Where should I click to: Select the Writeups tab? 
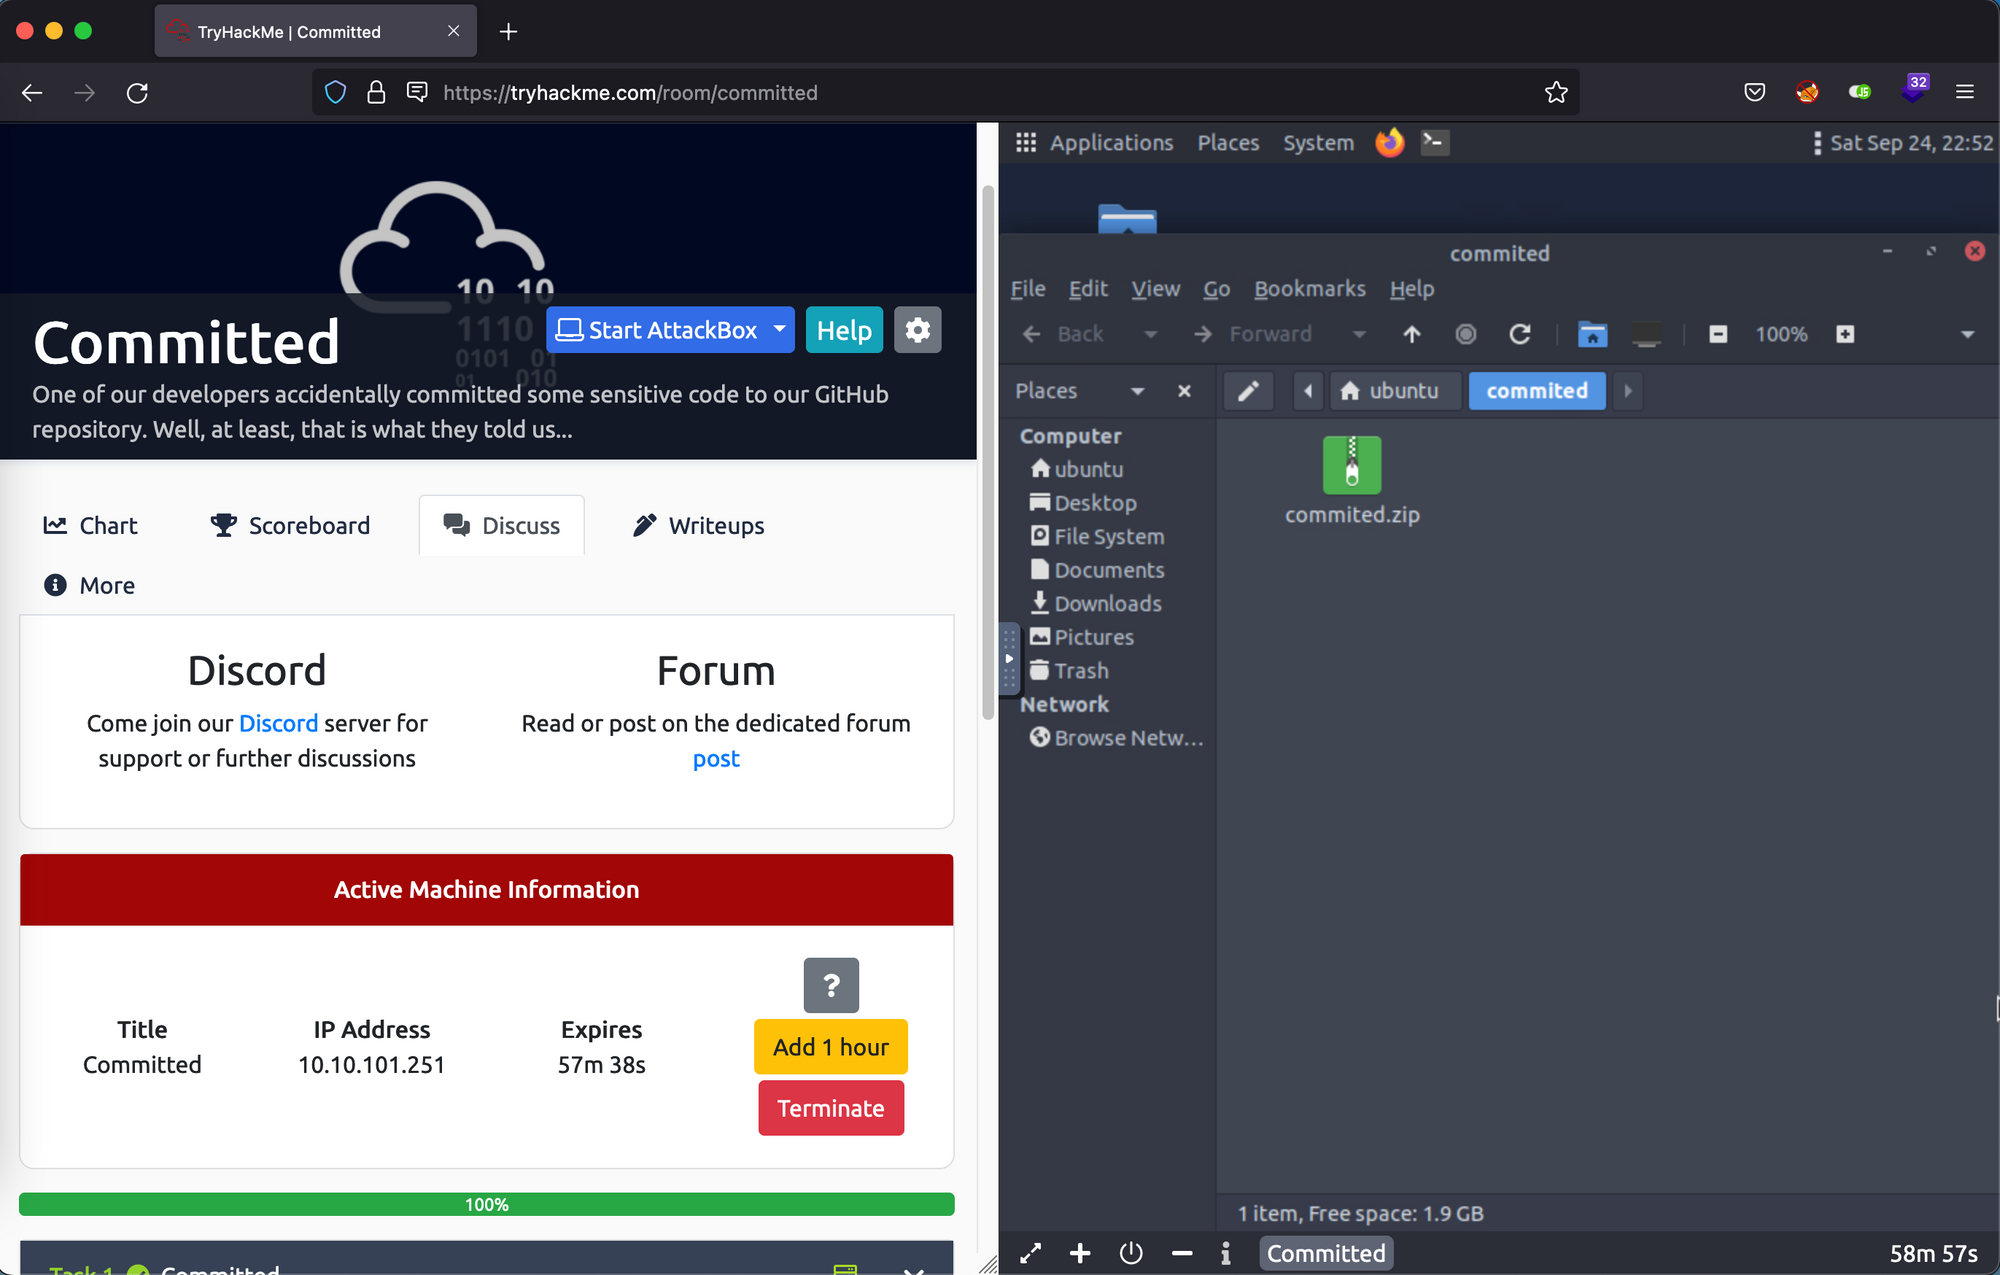(x=700, y=525)
